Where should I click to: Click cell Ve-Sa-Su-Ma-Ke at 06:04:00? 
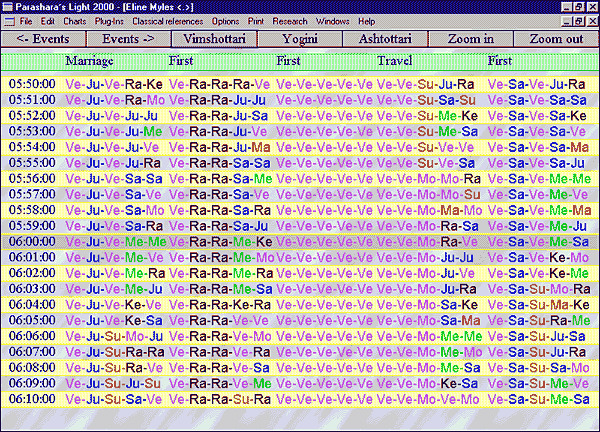coord(538,304)
